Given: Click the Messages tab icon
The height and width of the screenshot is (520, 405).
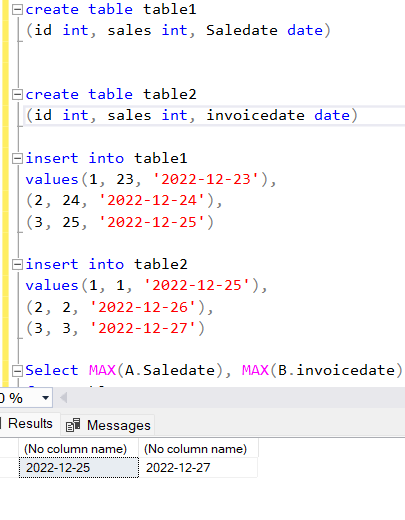Looking at the screenshot, I should [x=73, y=425].
